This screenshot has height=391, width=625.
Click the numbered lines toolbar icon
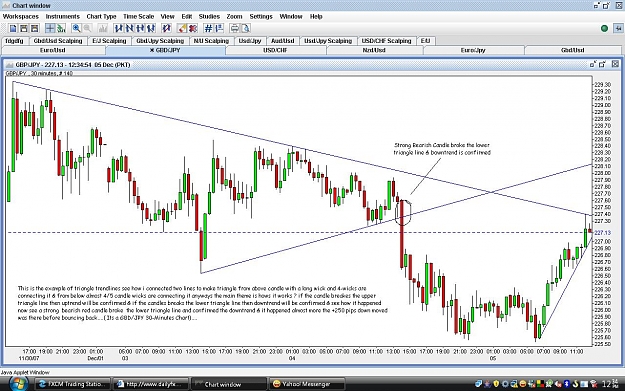pos(219,28)
